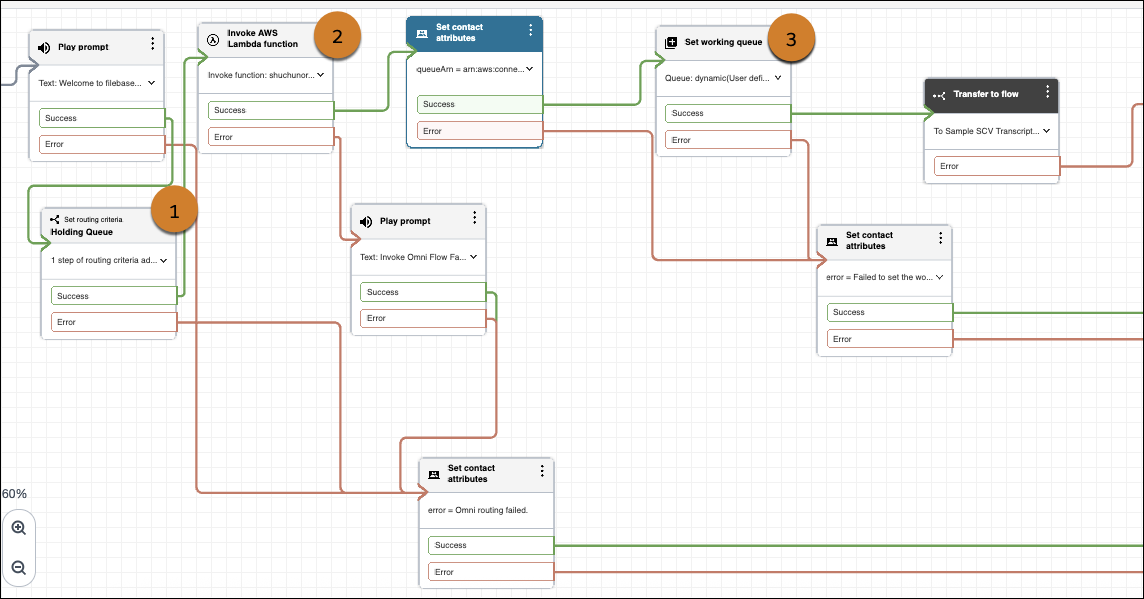Expand the '1 step of routing criteria' dropdown

coord(163,260)
